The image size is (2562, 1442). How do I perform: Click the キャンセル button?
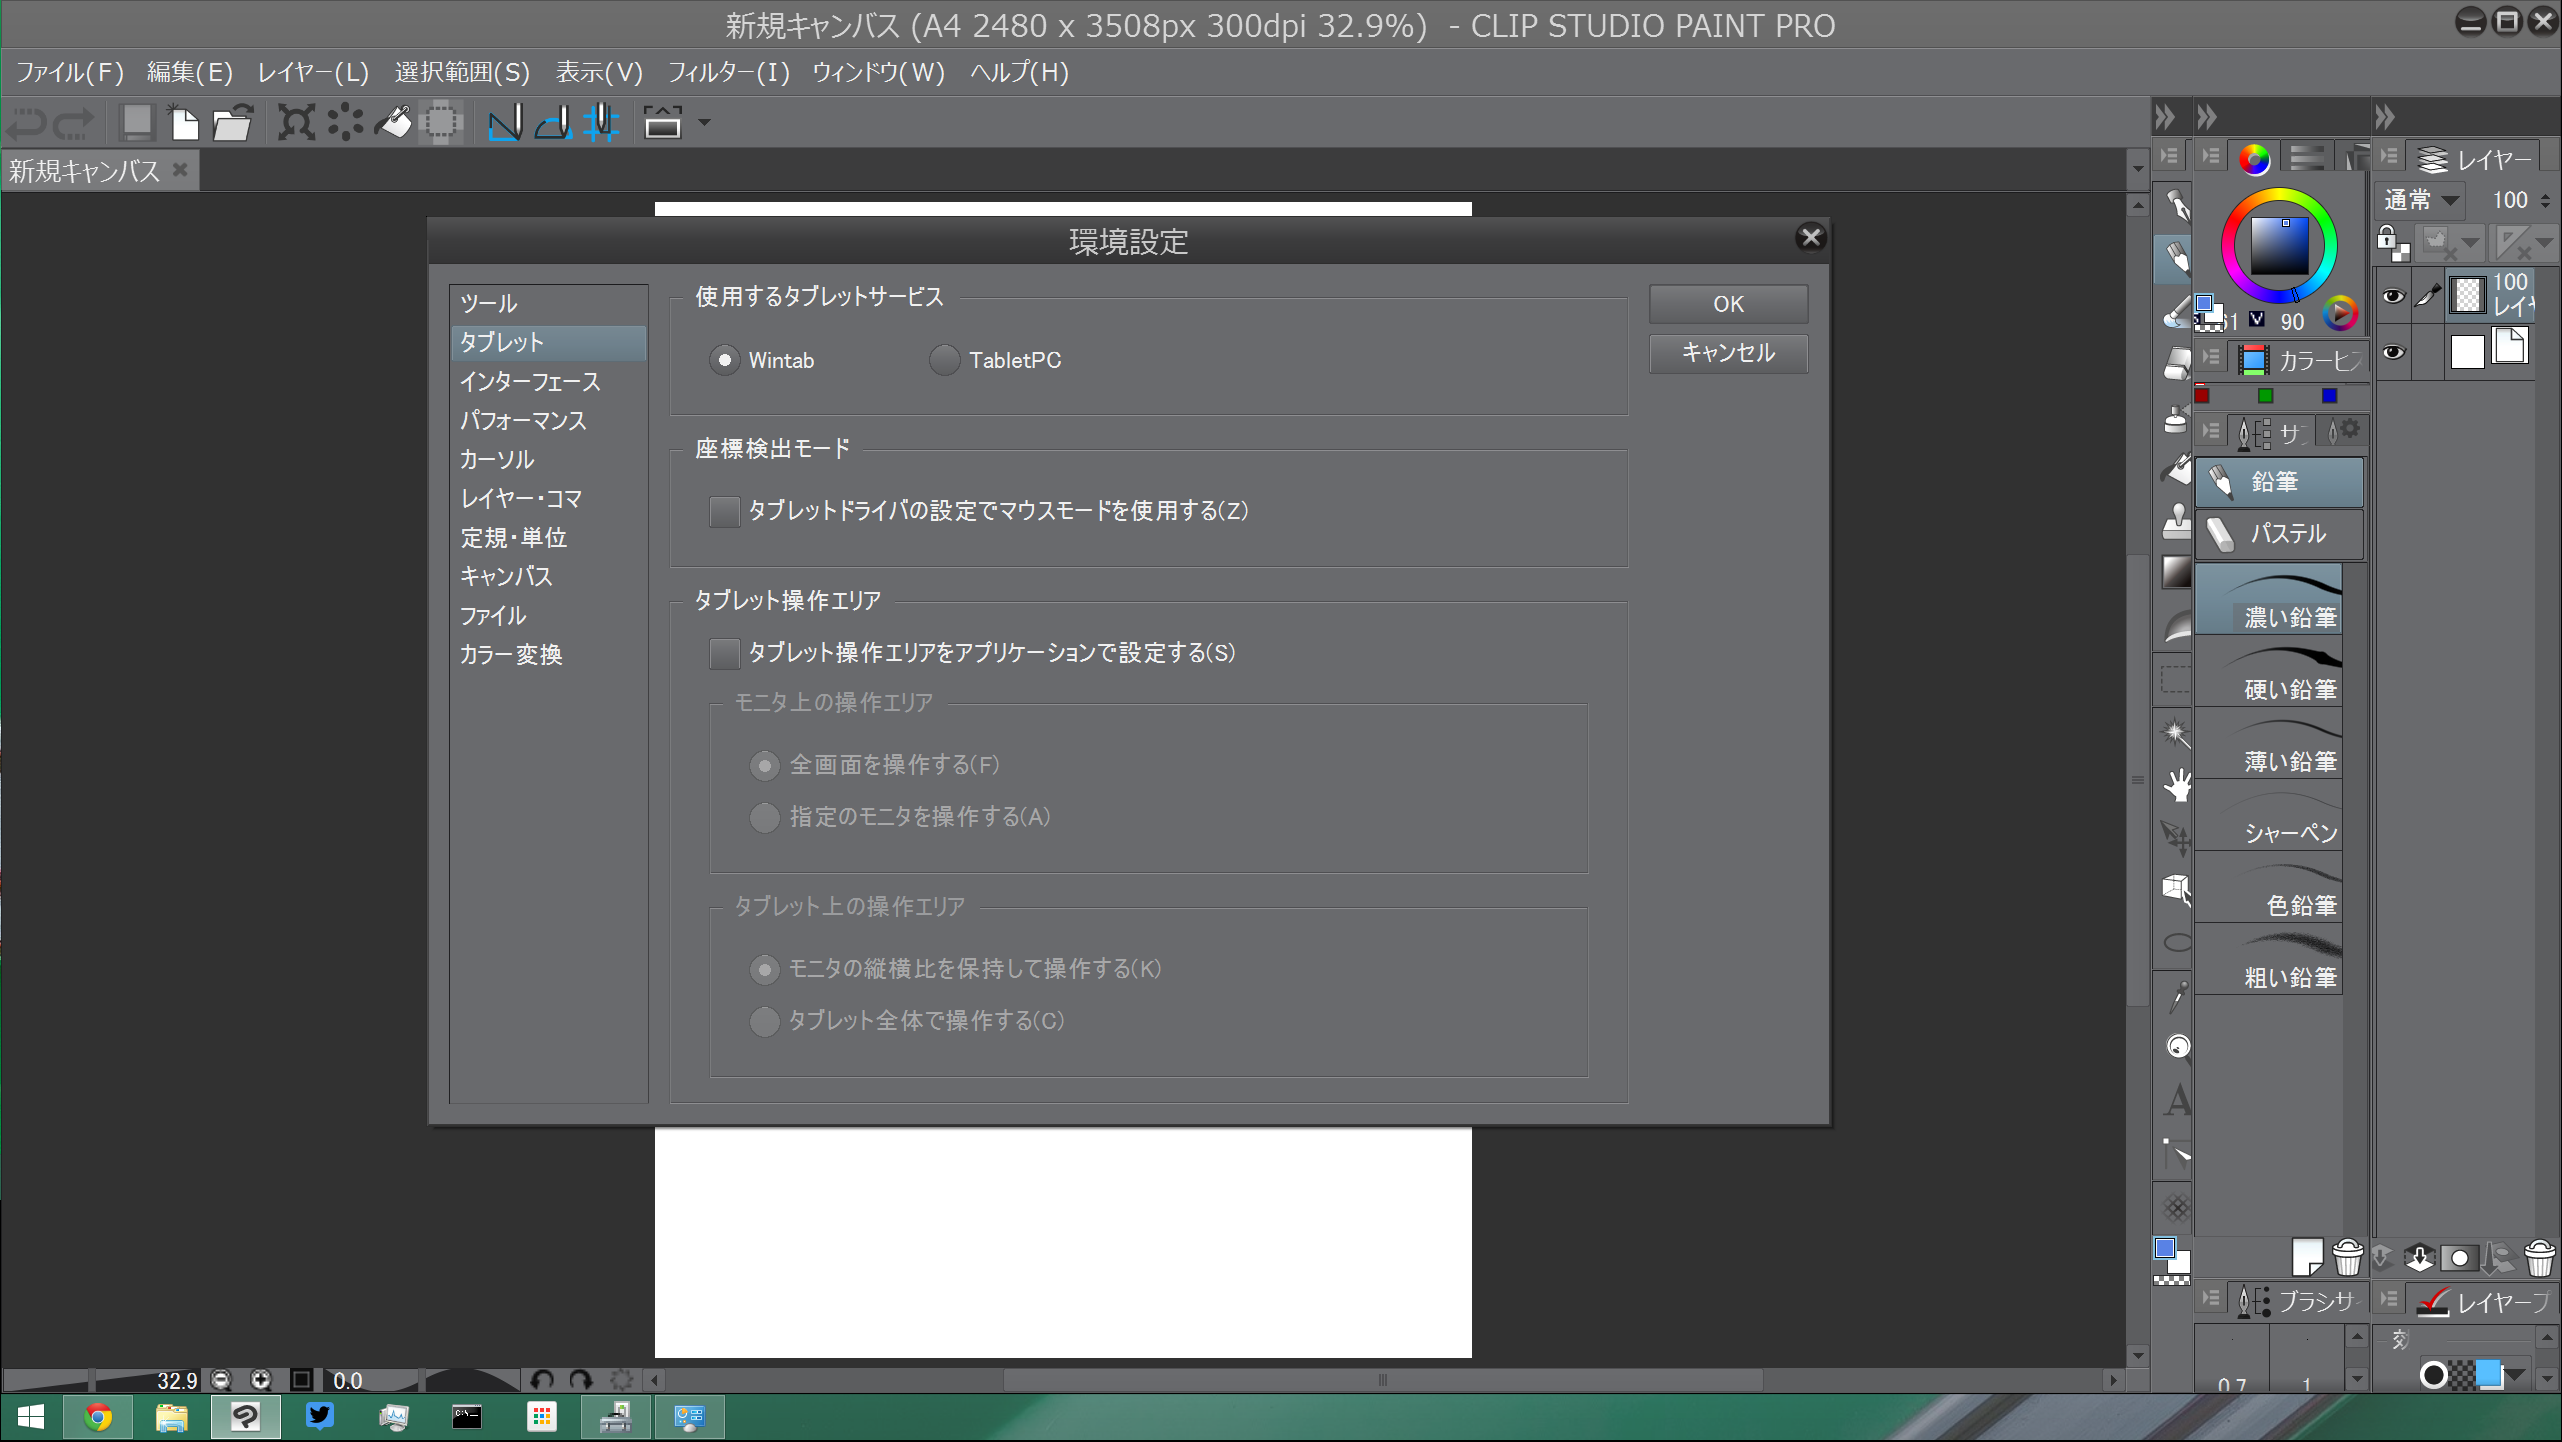pos(1727,353)
